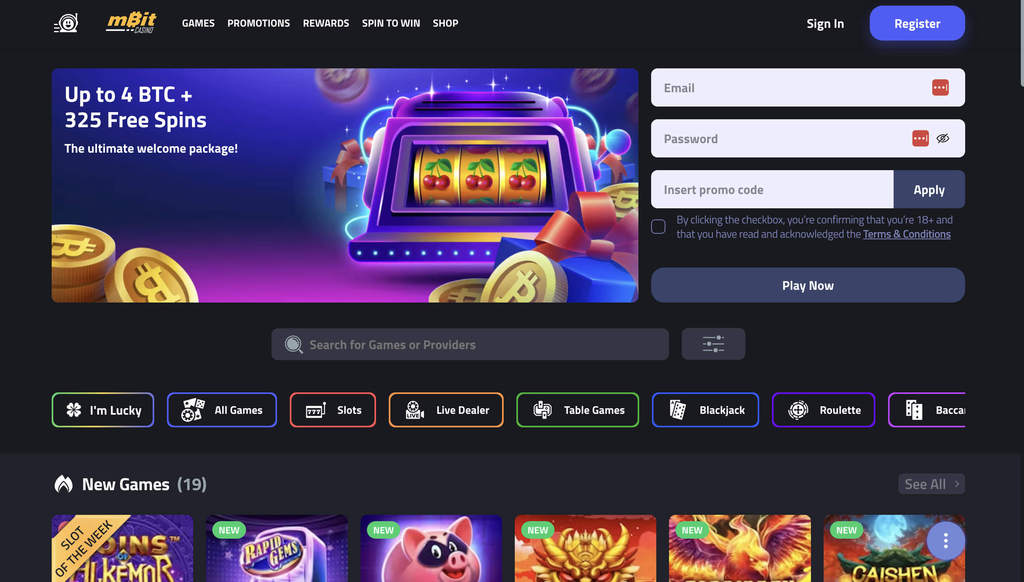Click the password manager icon in Email field
The image size is (1024, 582).
click(940, 88)
